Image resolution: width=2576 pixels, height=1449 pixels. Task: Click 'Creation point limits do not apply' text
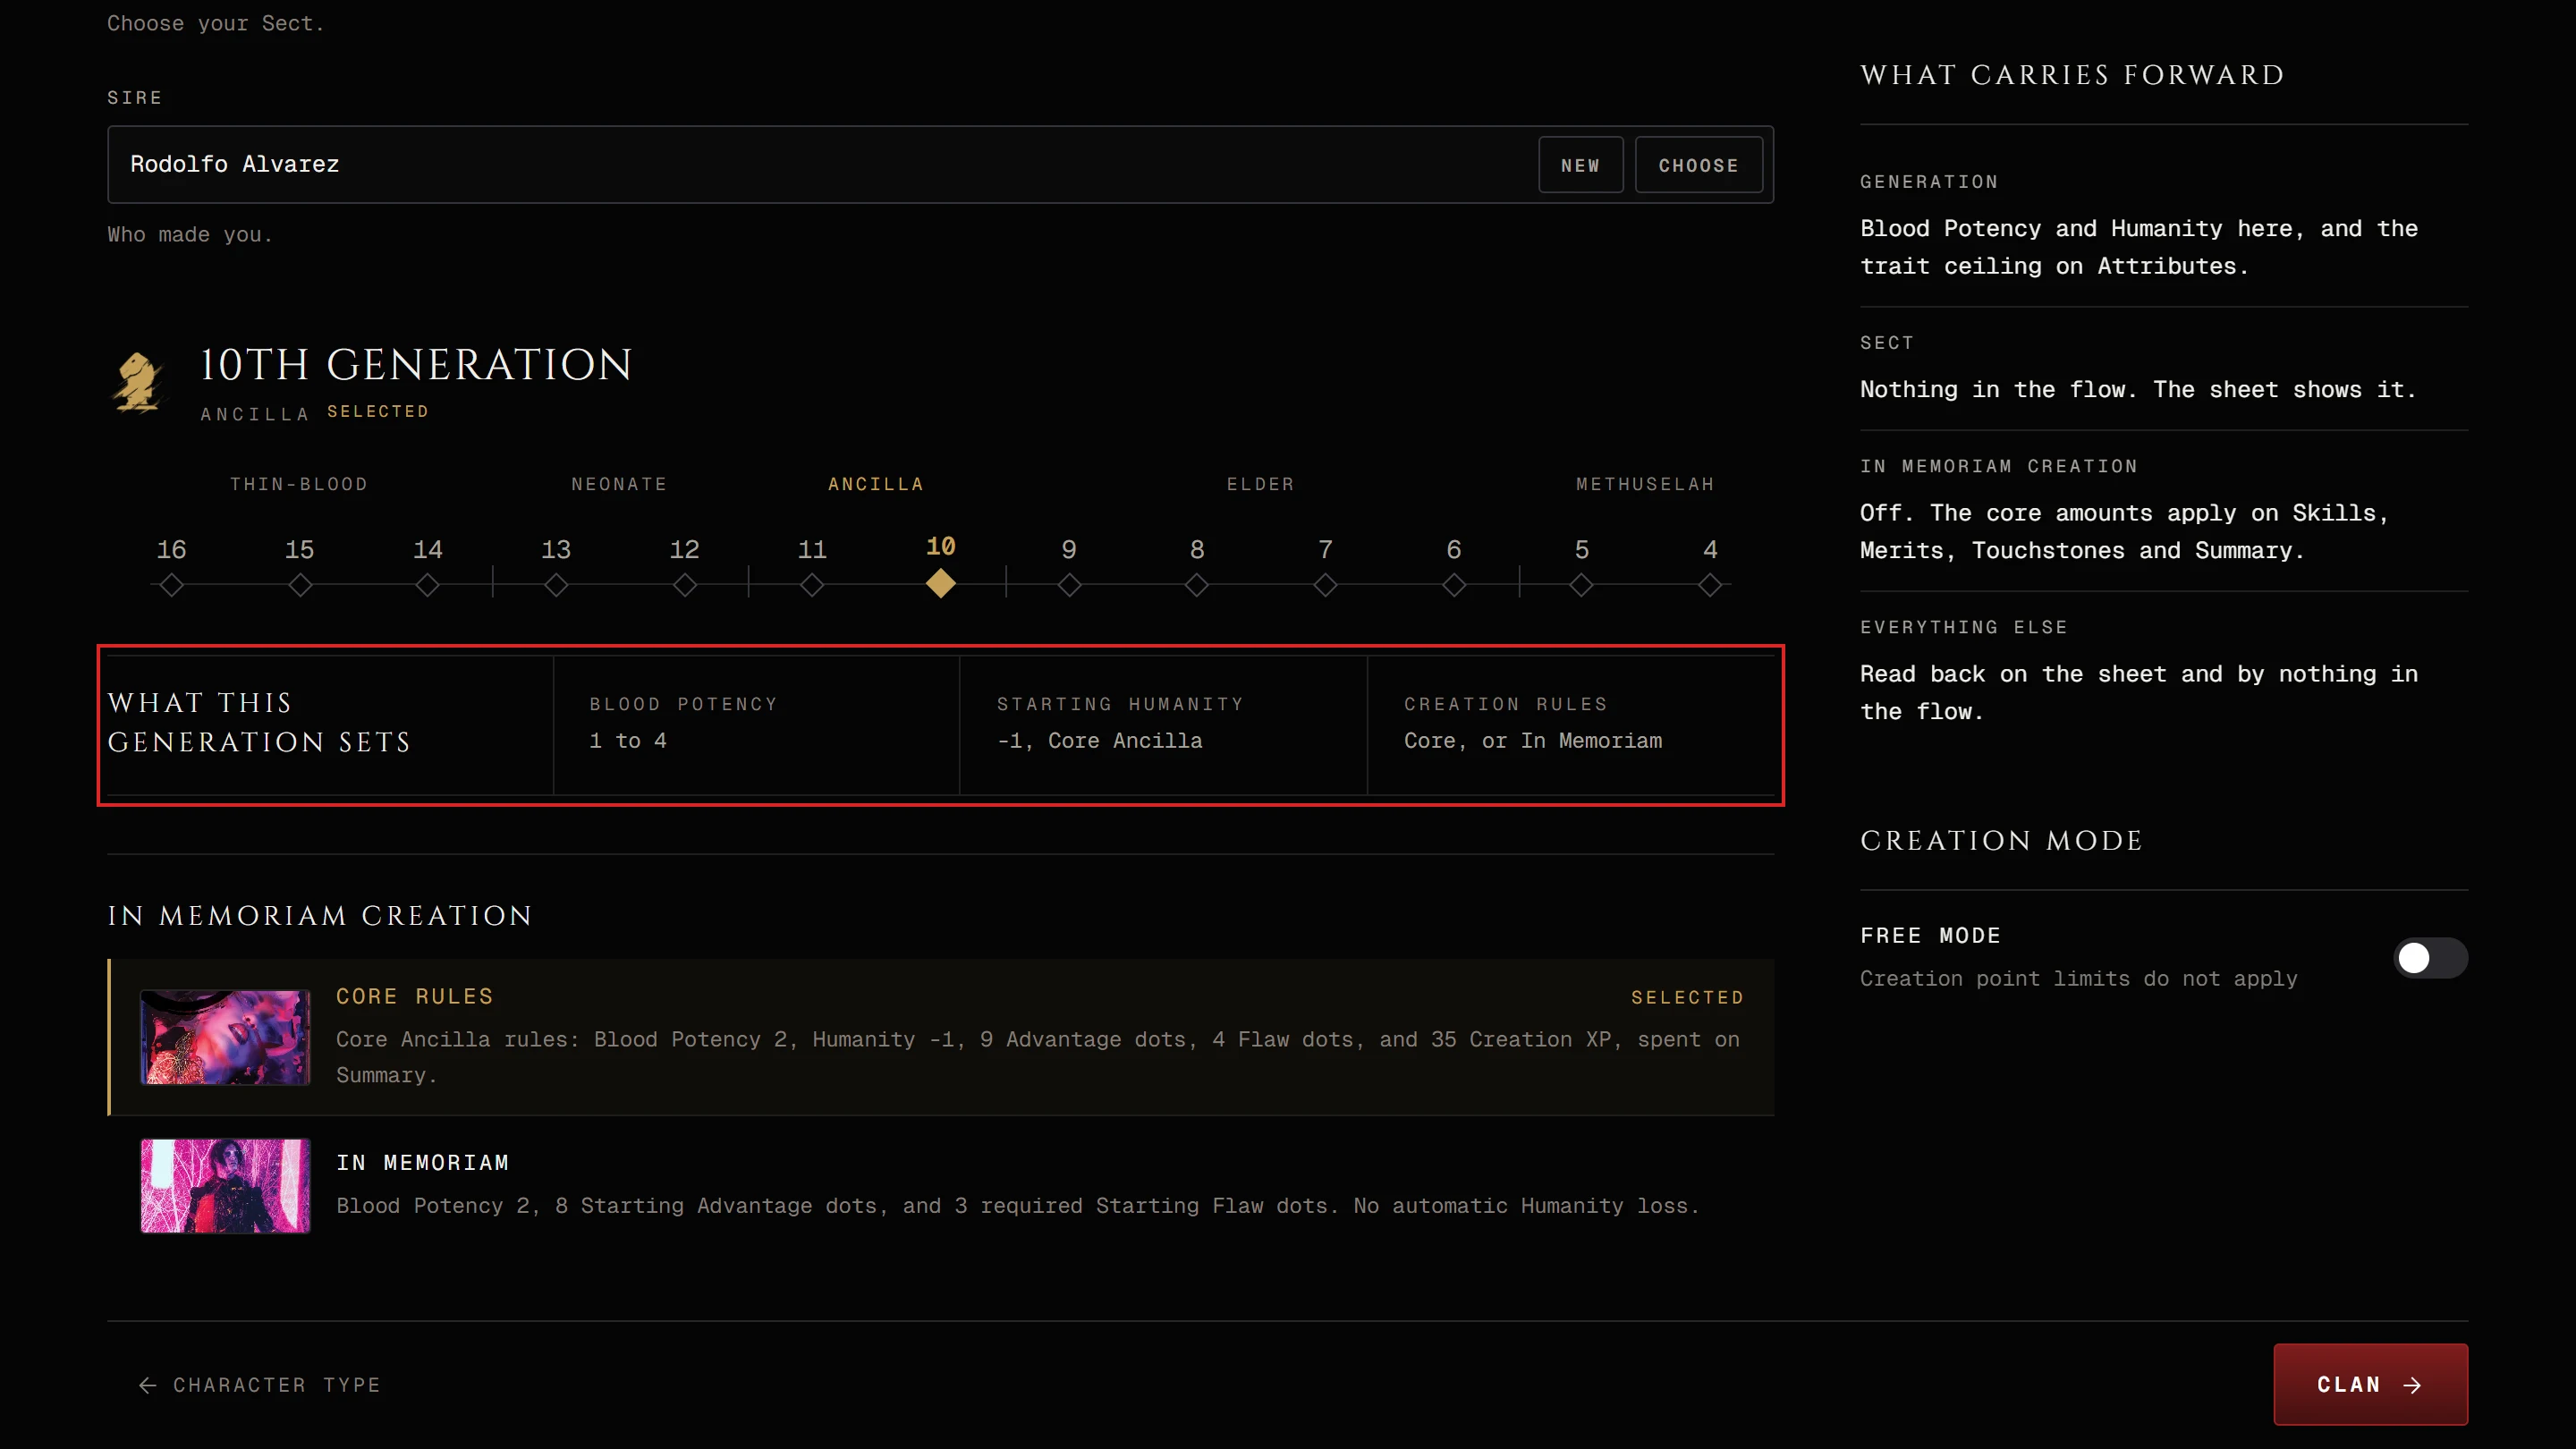(2078, 978)
